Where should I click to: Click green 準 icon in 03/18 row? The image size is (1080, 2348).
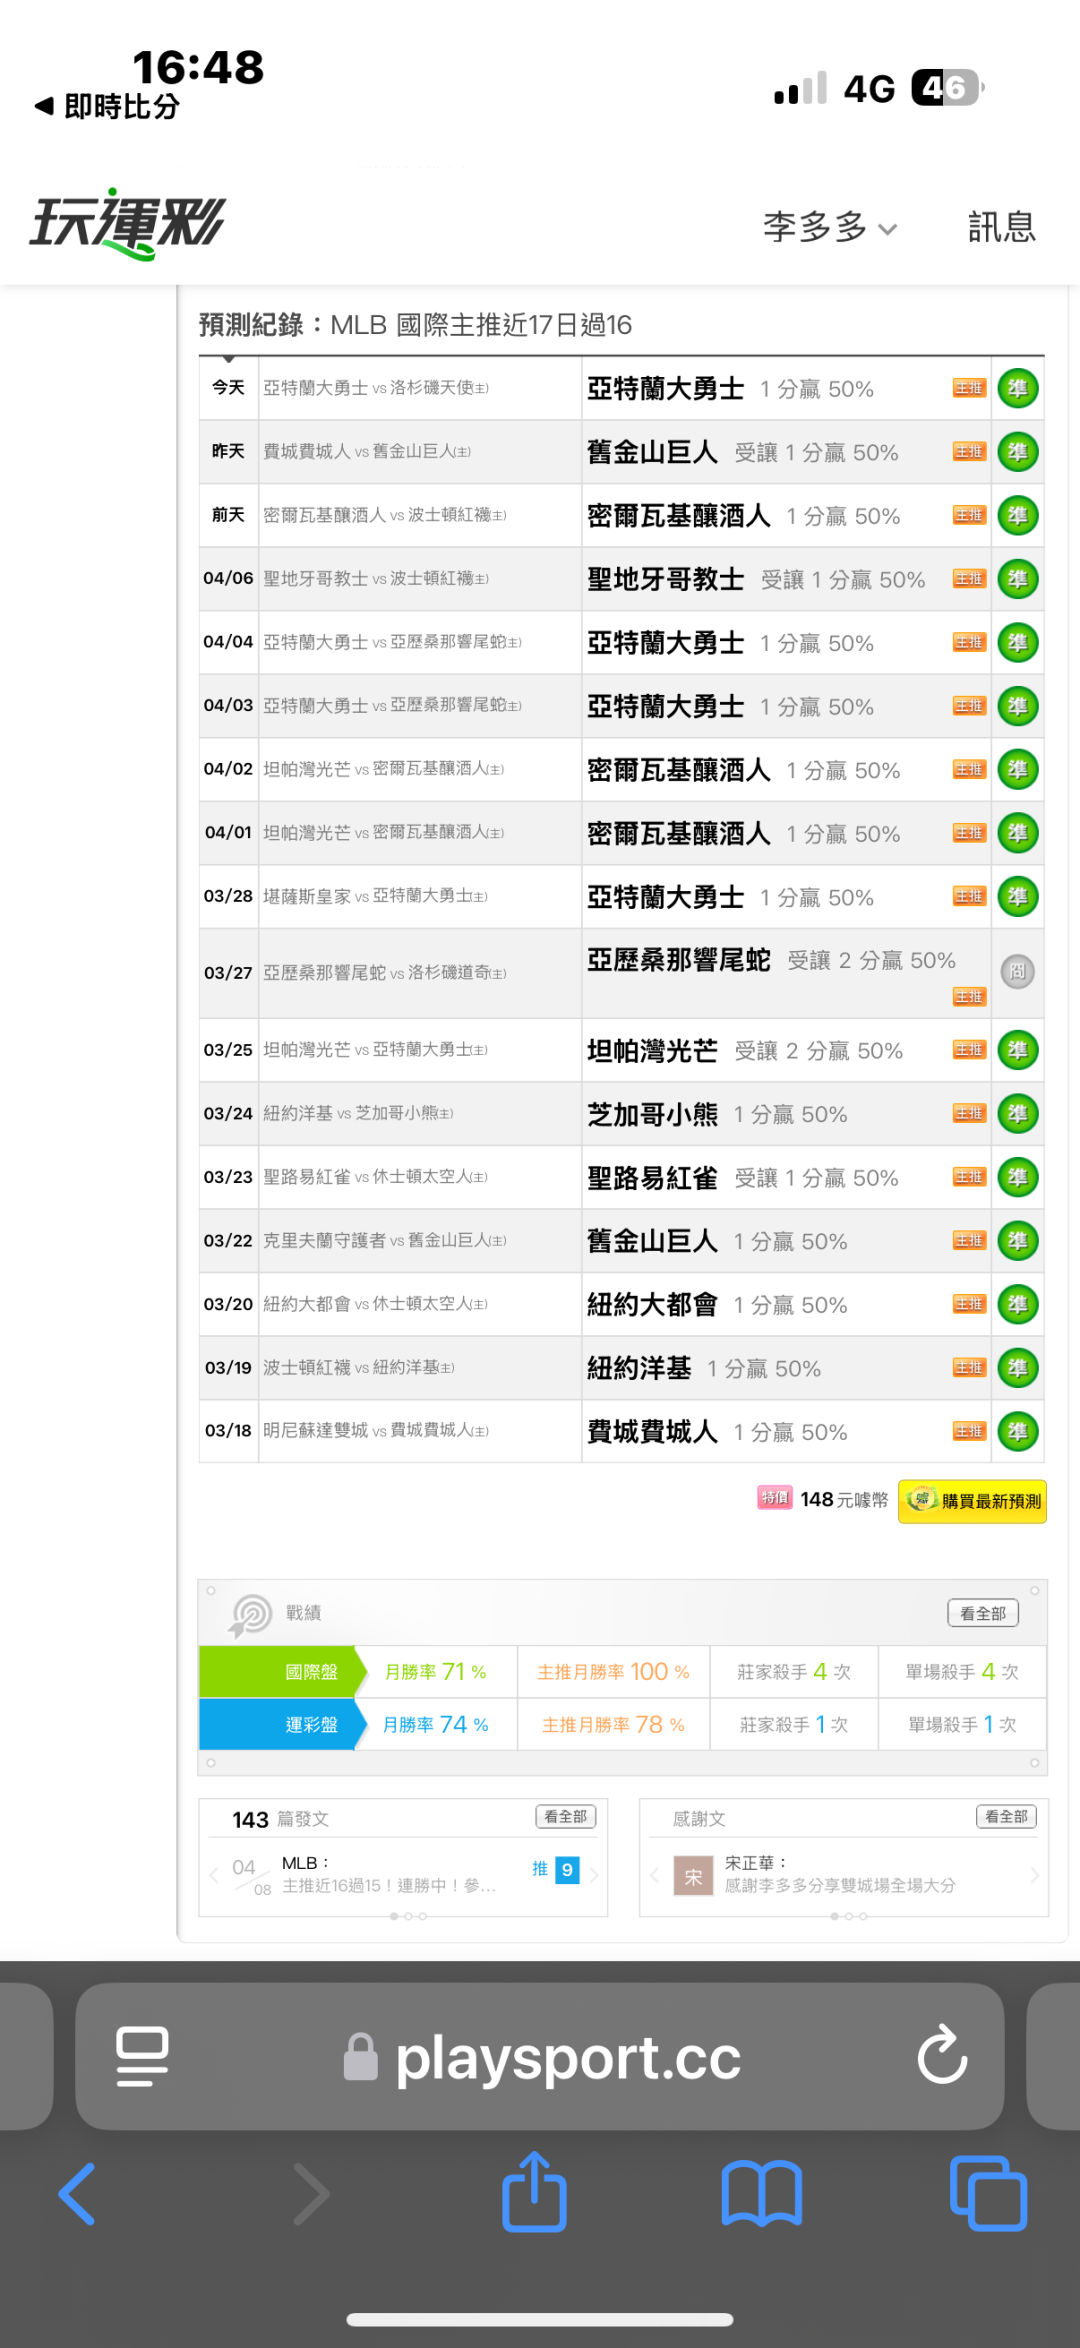click(1018, 1432)
